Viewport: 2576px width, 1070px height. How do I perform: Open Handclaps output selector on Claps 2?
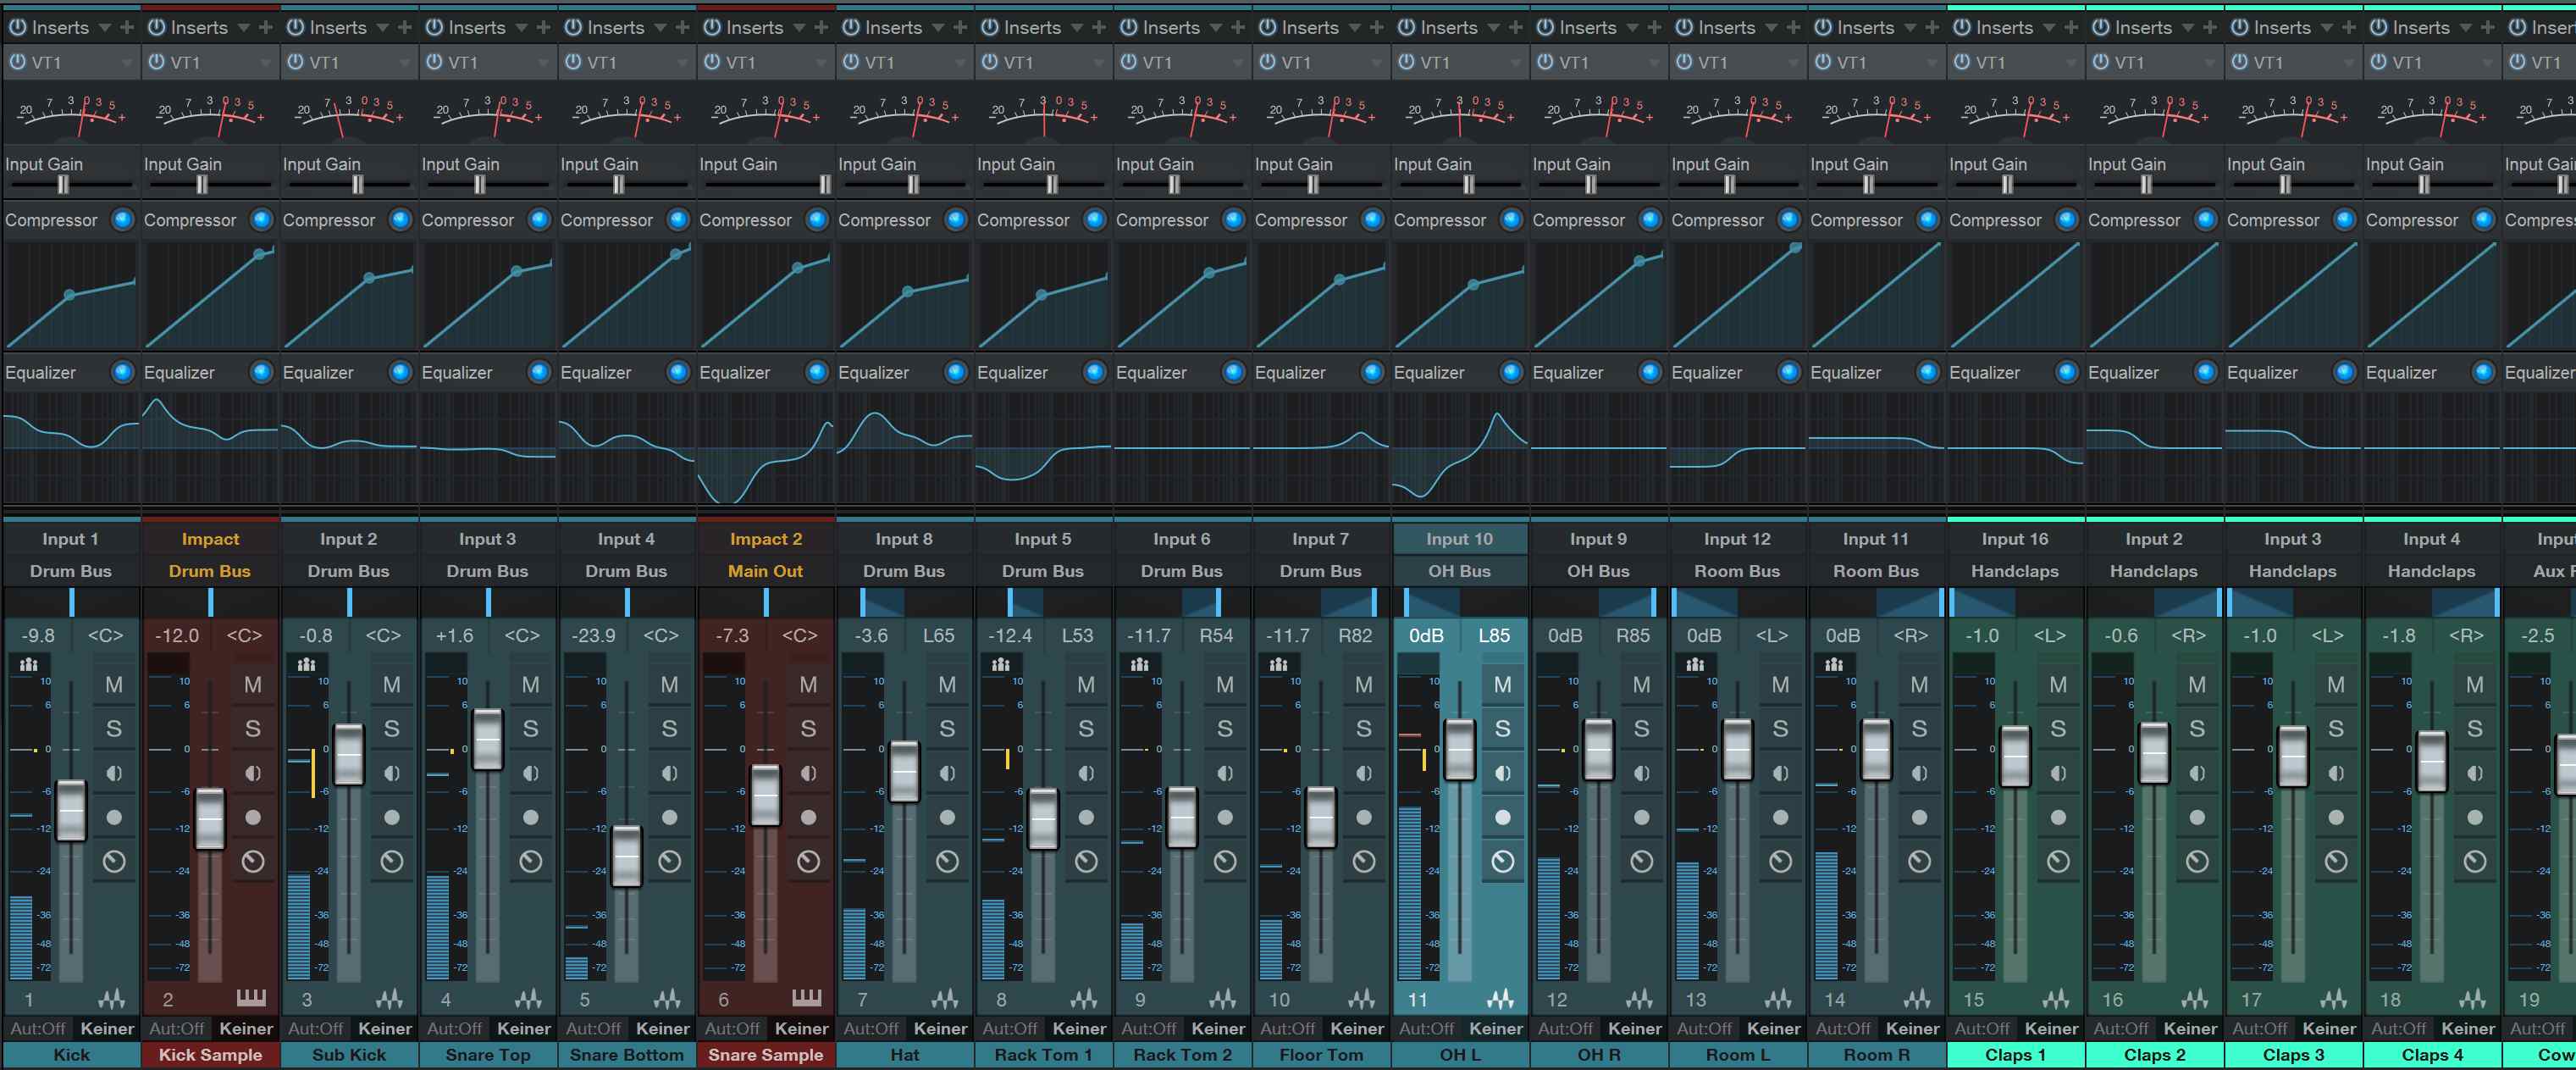[2154, 571]
